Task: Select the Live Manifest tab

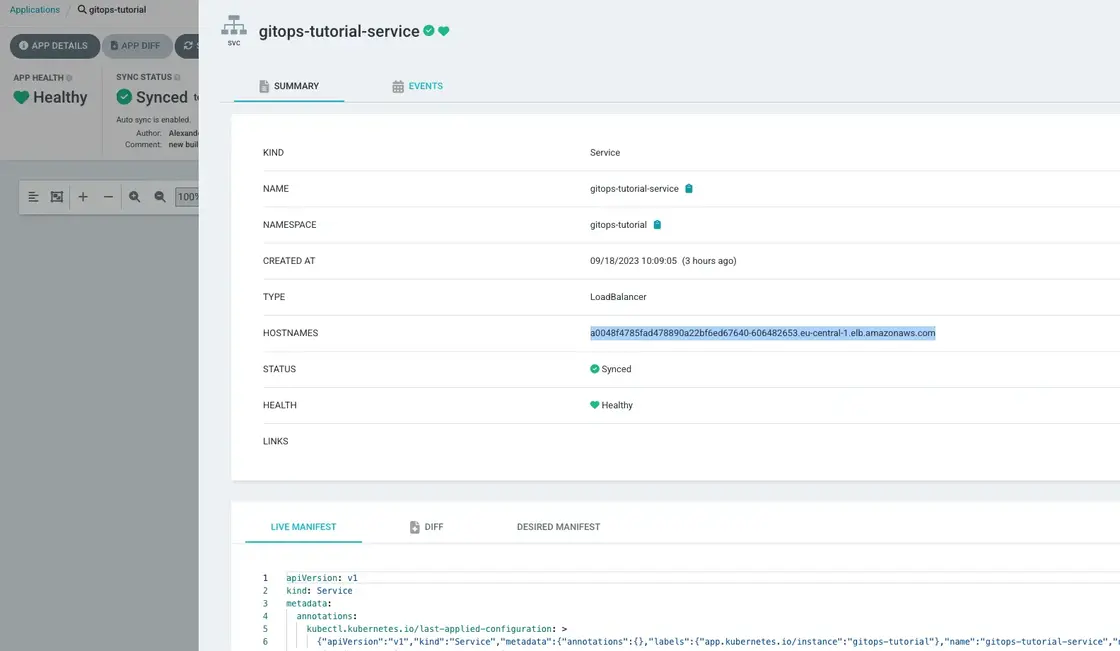Action: [x=303, y=527]
